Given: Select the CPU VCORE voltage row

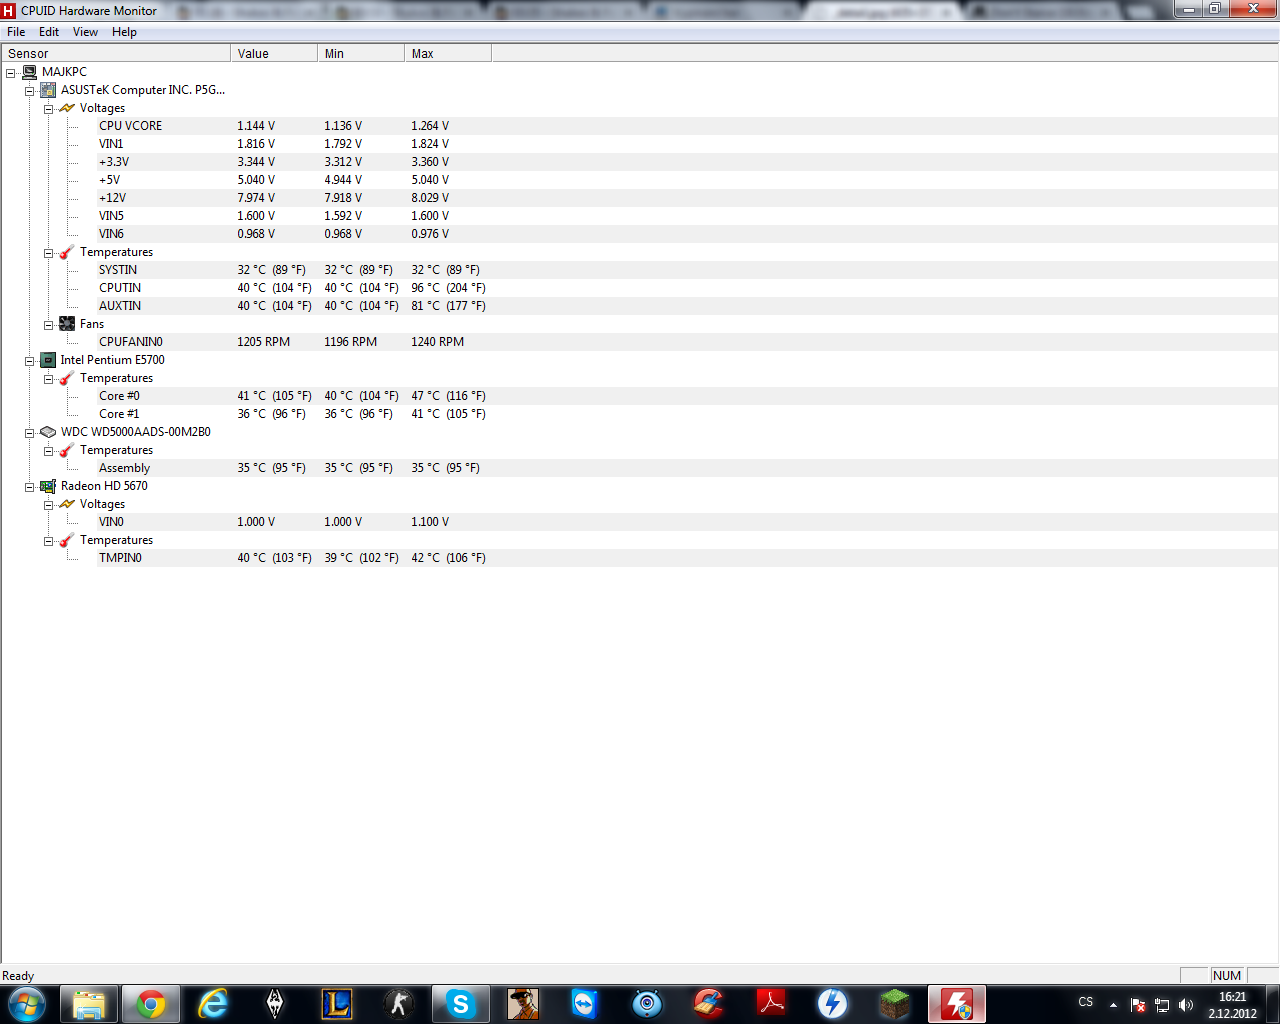Looking at the screenshot, I should coord(130,126).
